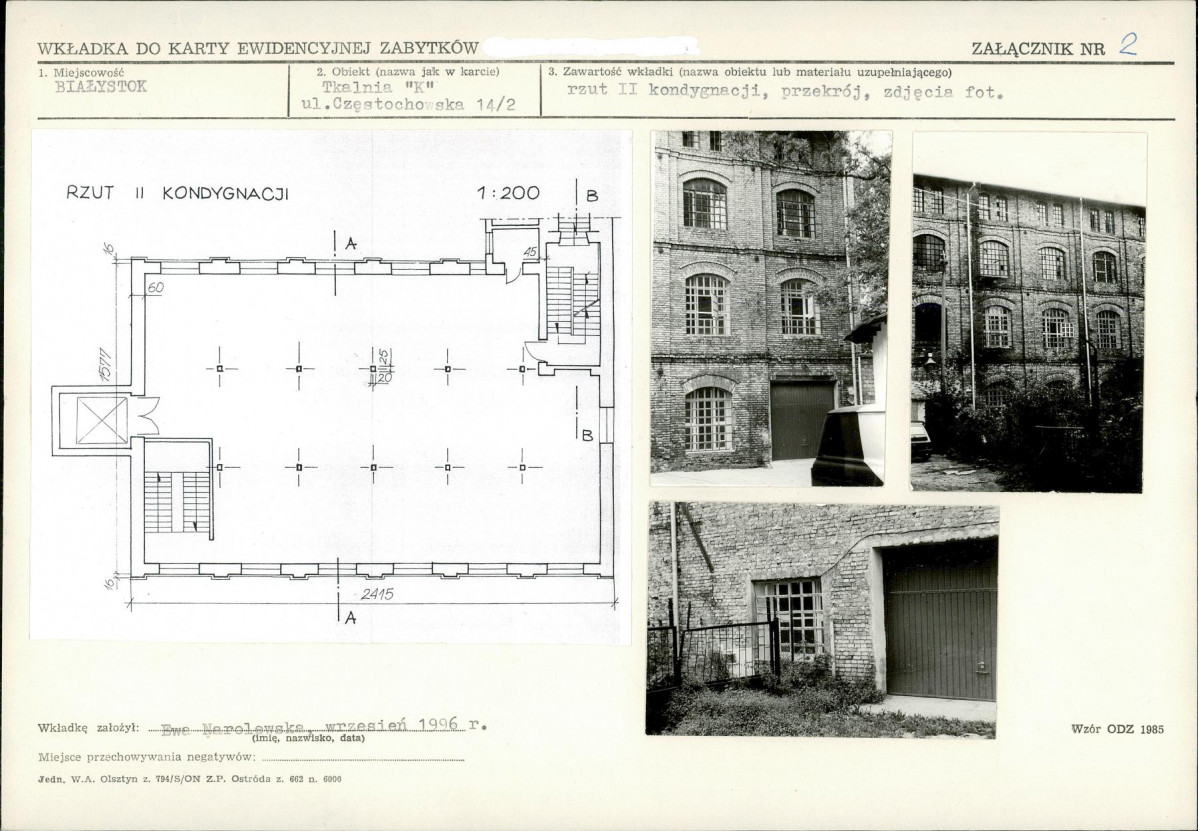
Task: Click the lower-left staircase in the floor plan
Action: [177, 501]
